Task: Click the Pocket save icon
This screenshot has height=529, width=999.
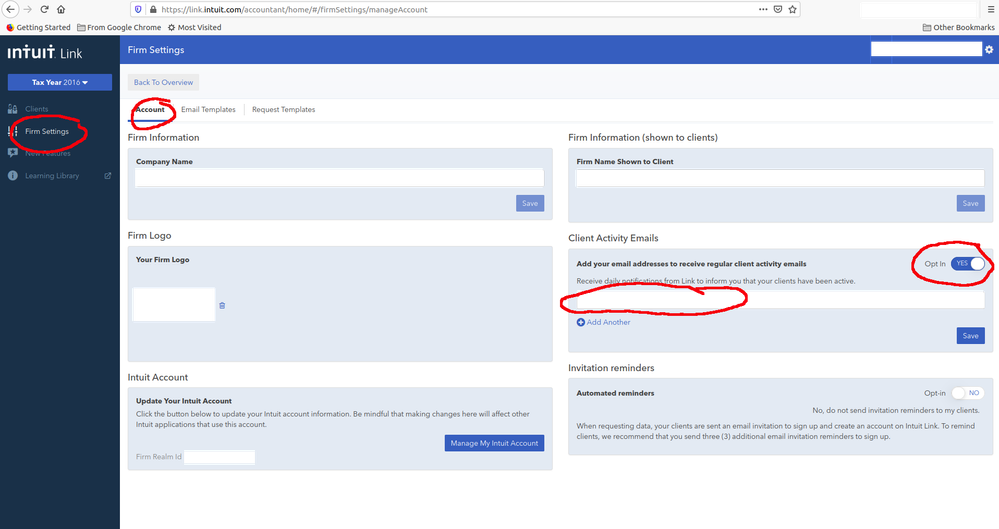Action: pos(778,10)
